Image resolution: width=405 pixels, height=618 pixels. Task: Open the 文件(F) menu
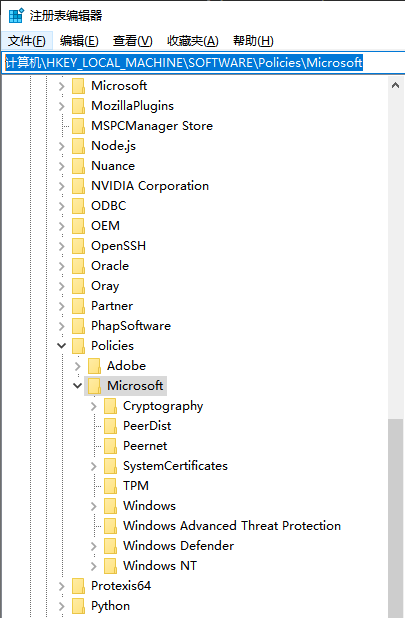click(x=27, y=41)
